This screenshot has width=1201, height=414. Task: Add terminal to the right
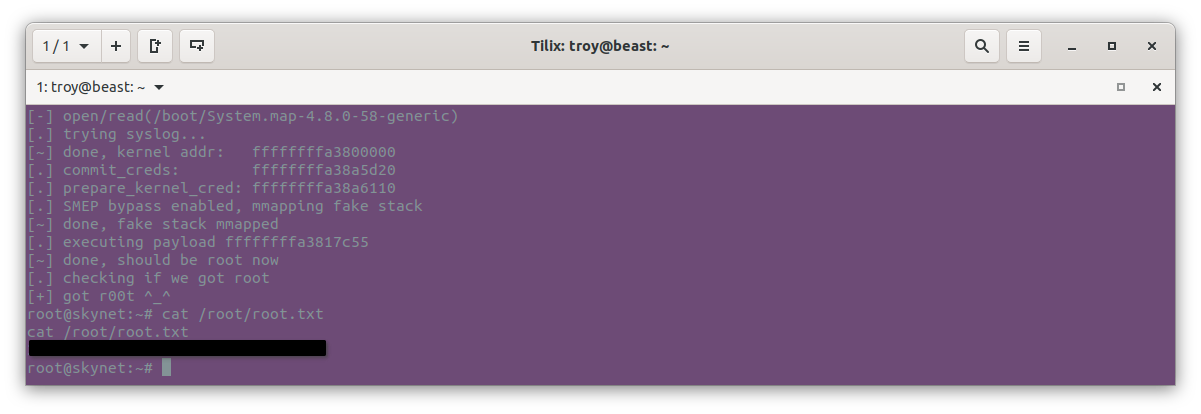[x=155, y=46]
